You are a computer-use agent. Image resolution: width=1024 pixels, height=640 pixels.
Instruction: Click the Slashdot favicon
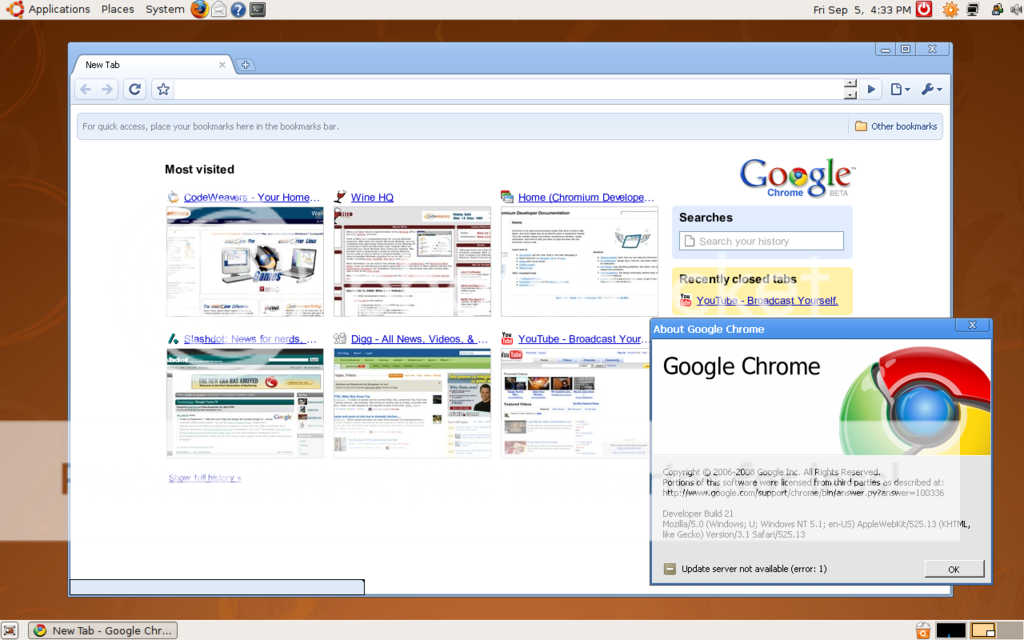(173, 338)
